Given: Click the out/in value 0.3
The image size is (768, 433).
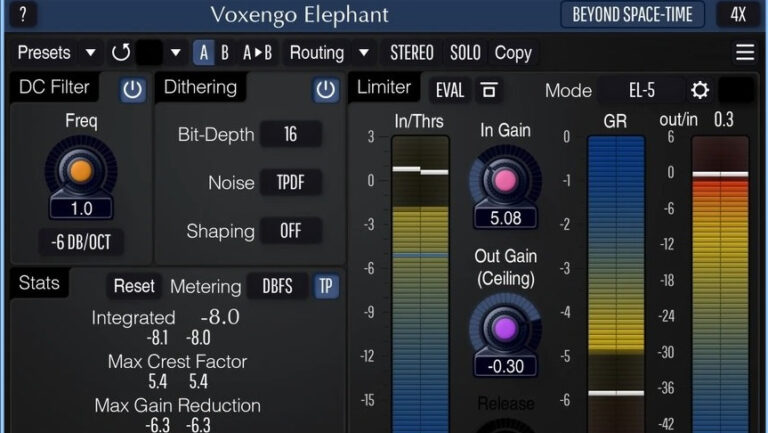Looking at the screenshot, I should [723, 120].
